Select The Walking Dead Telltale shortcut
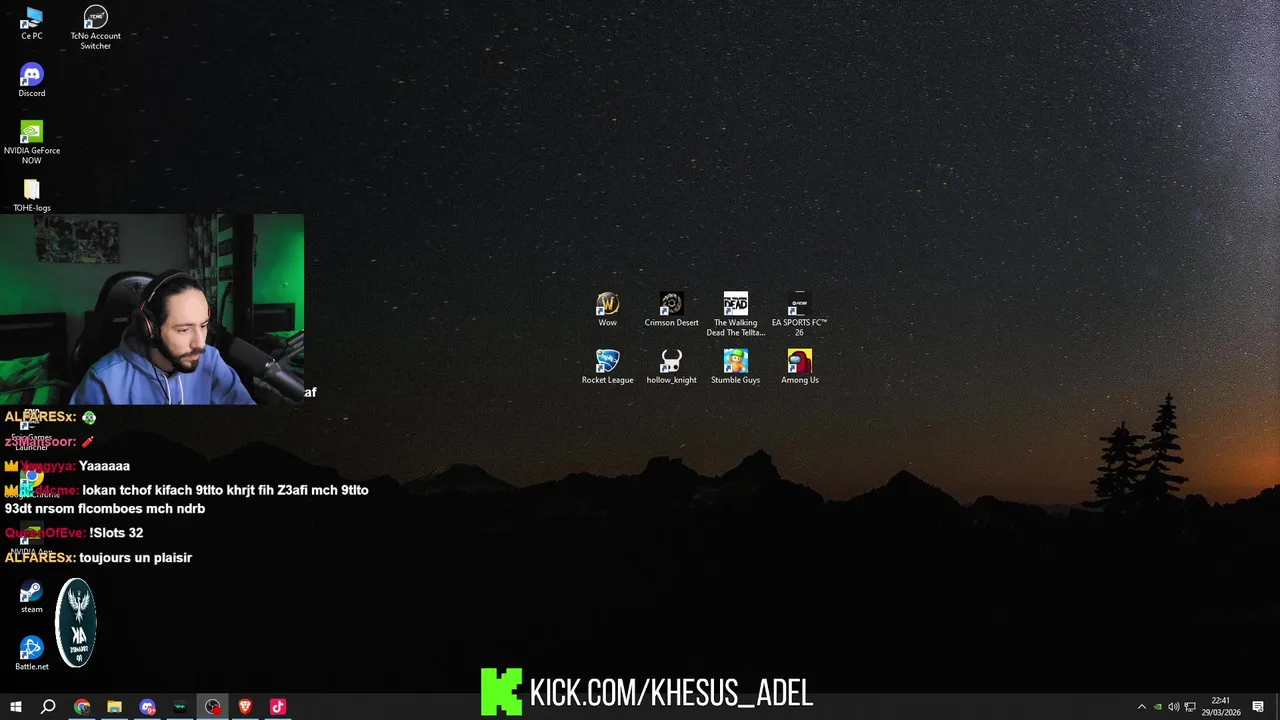The width and height of the screenshot is (1280, 720). pyautogui.click(x=735, y=314)
